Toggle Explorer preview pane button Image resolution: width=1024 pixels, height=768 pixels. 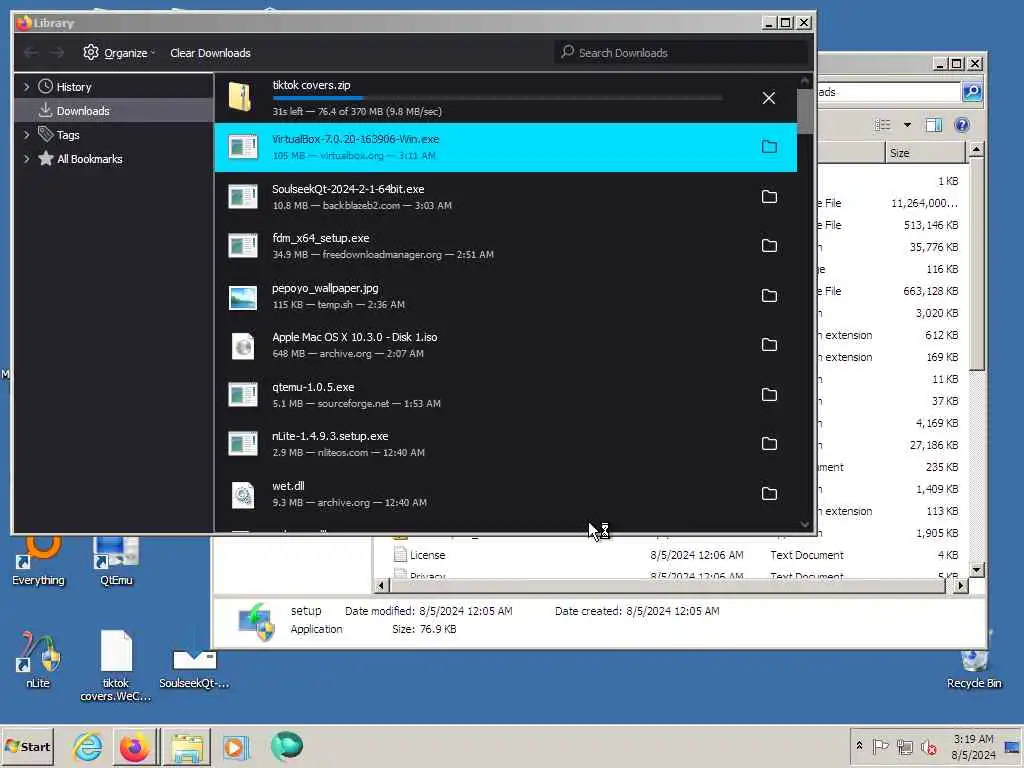pyautogui.click(x=934, y=125)
